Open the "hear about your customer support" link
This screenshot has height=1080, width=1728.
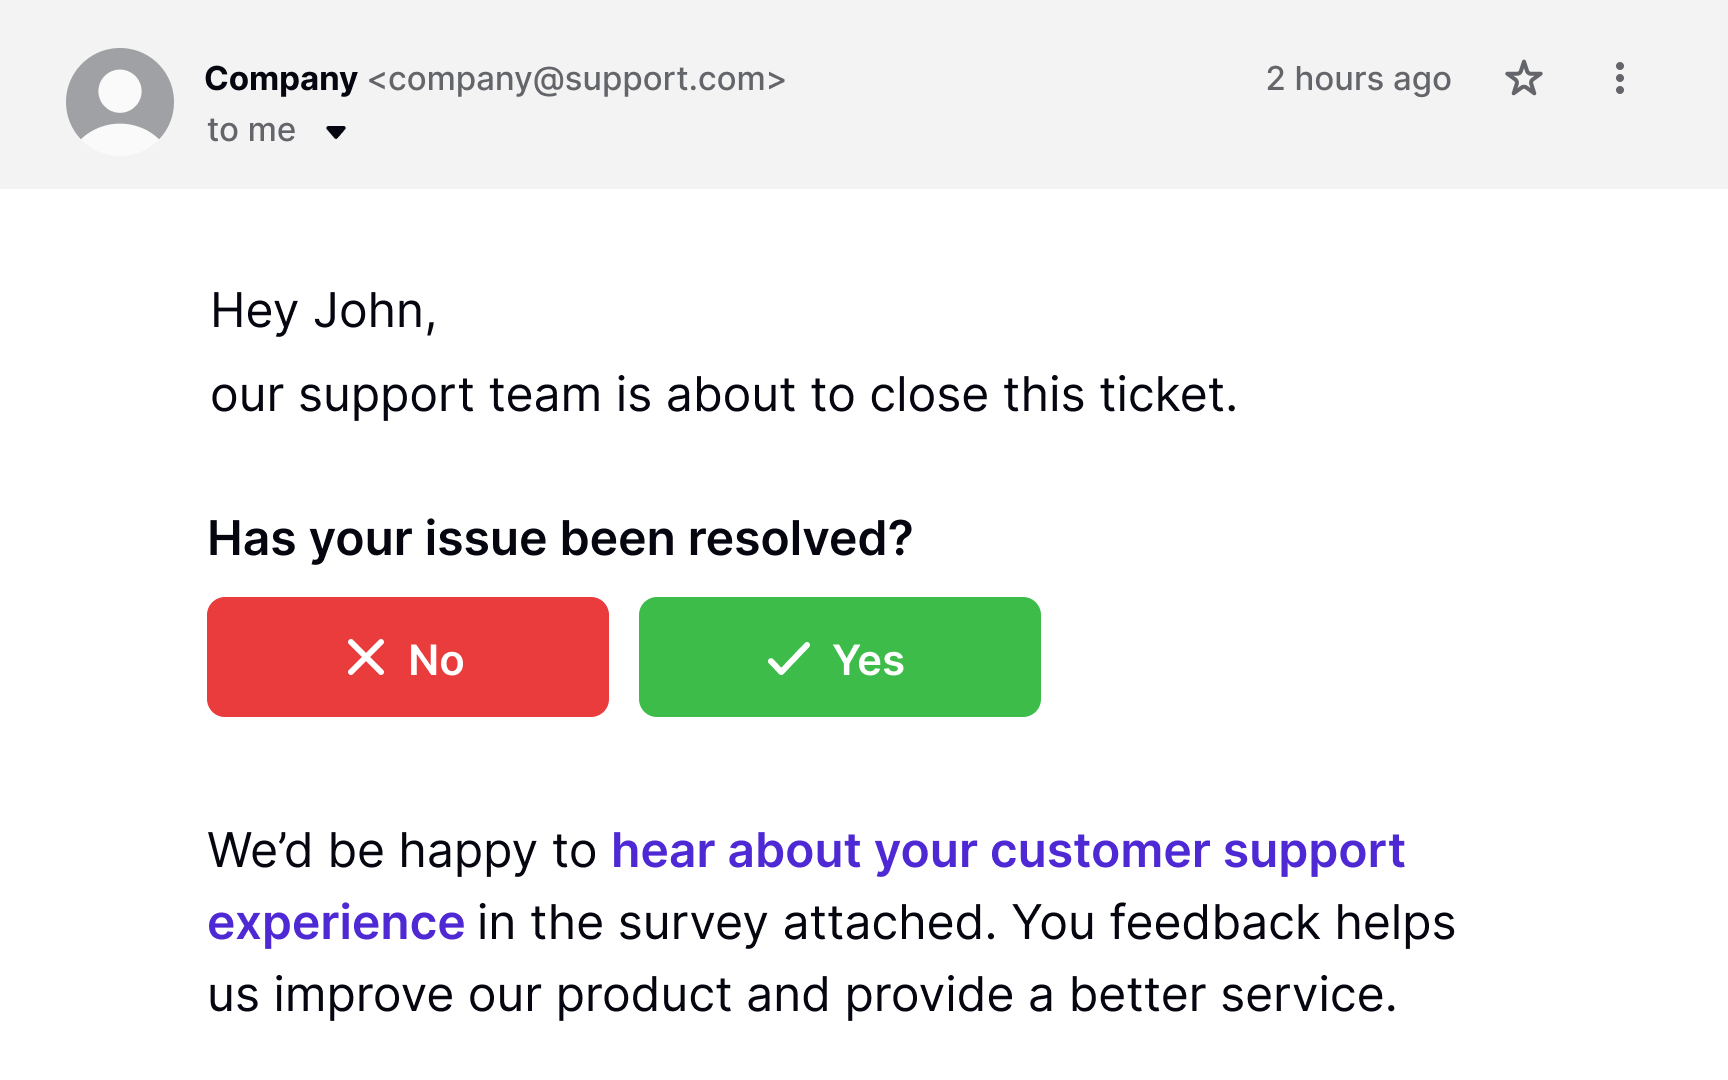point(1007,851)
